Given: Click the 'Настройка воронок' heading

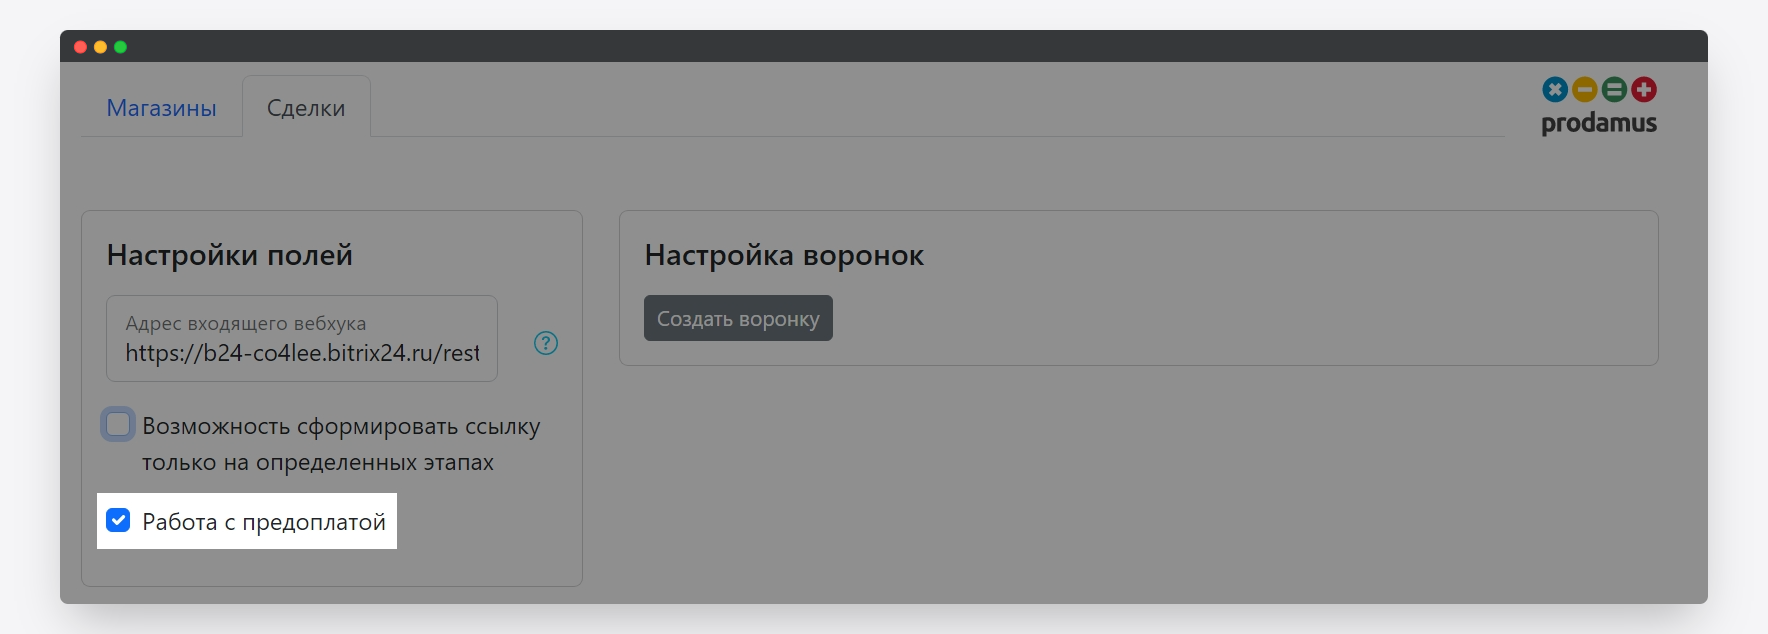Looking at the screenshot, I should click(784, 256).
